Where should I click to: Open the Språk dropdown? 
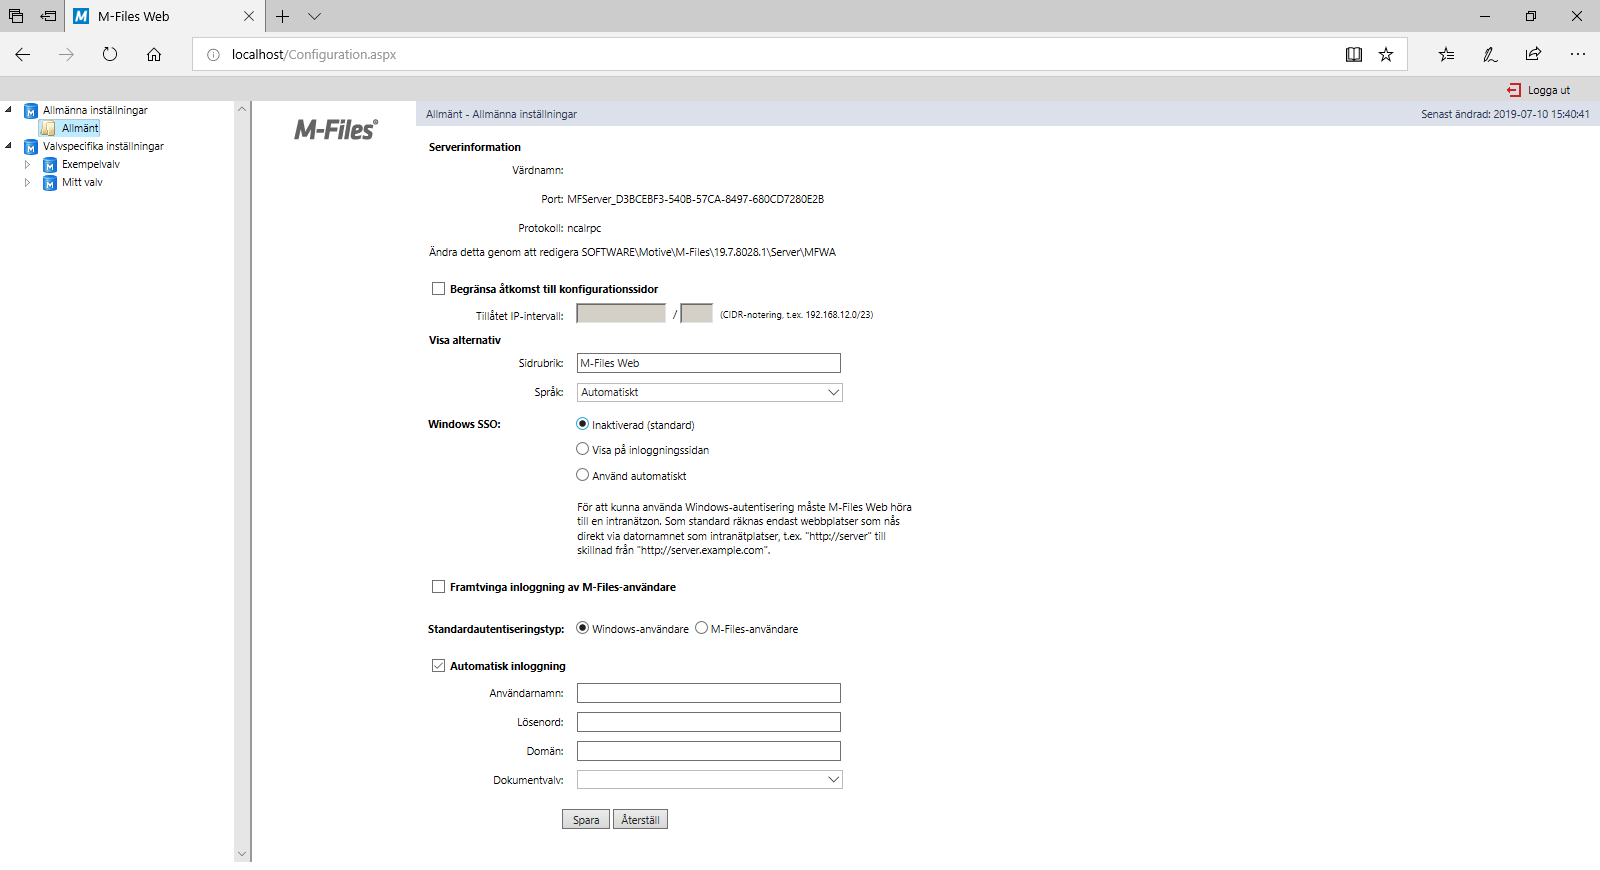coord(710,392)
